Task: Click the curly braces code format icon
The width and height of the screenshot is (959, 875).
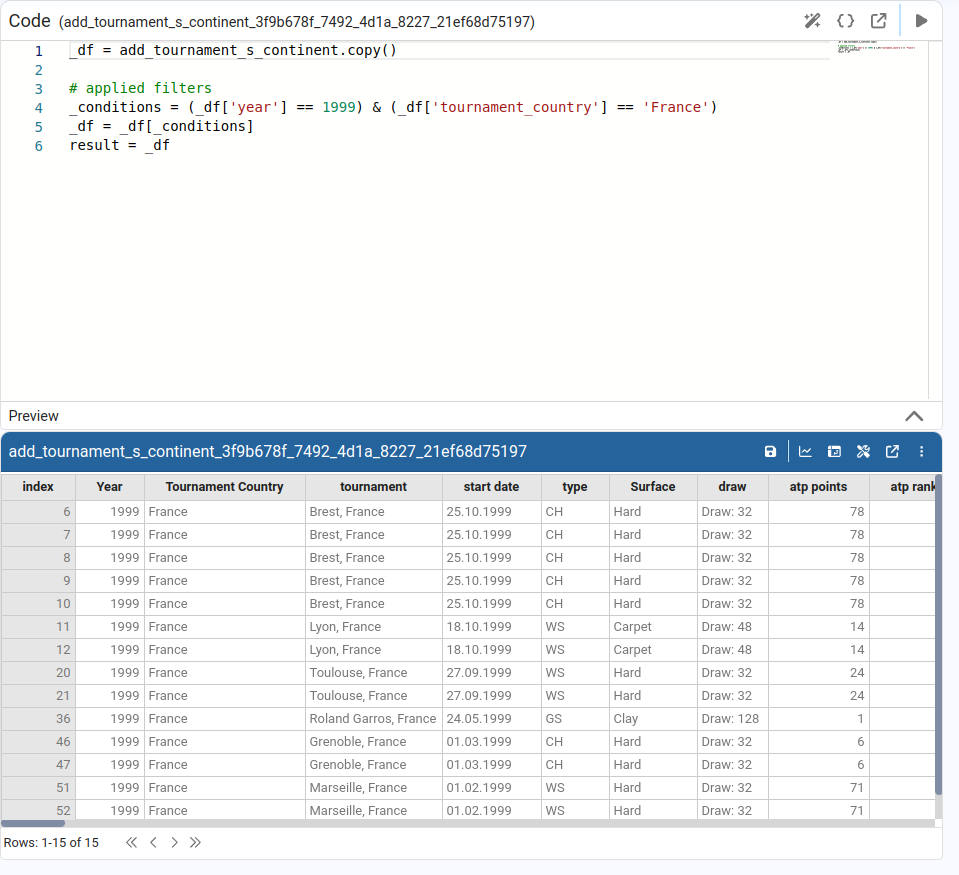Action: tap(845, 21)
